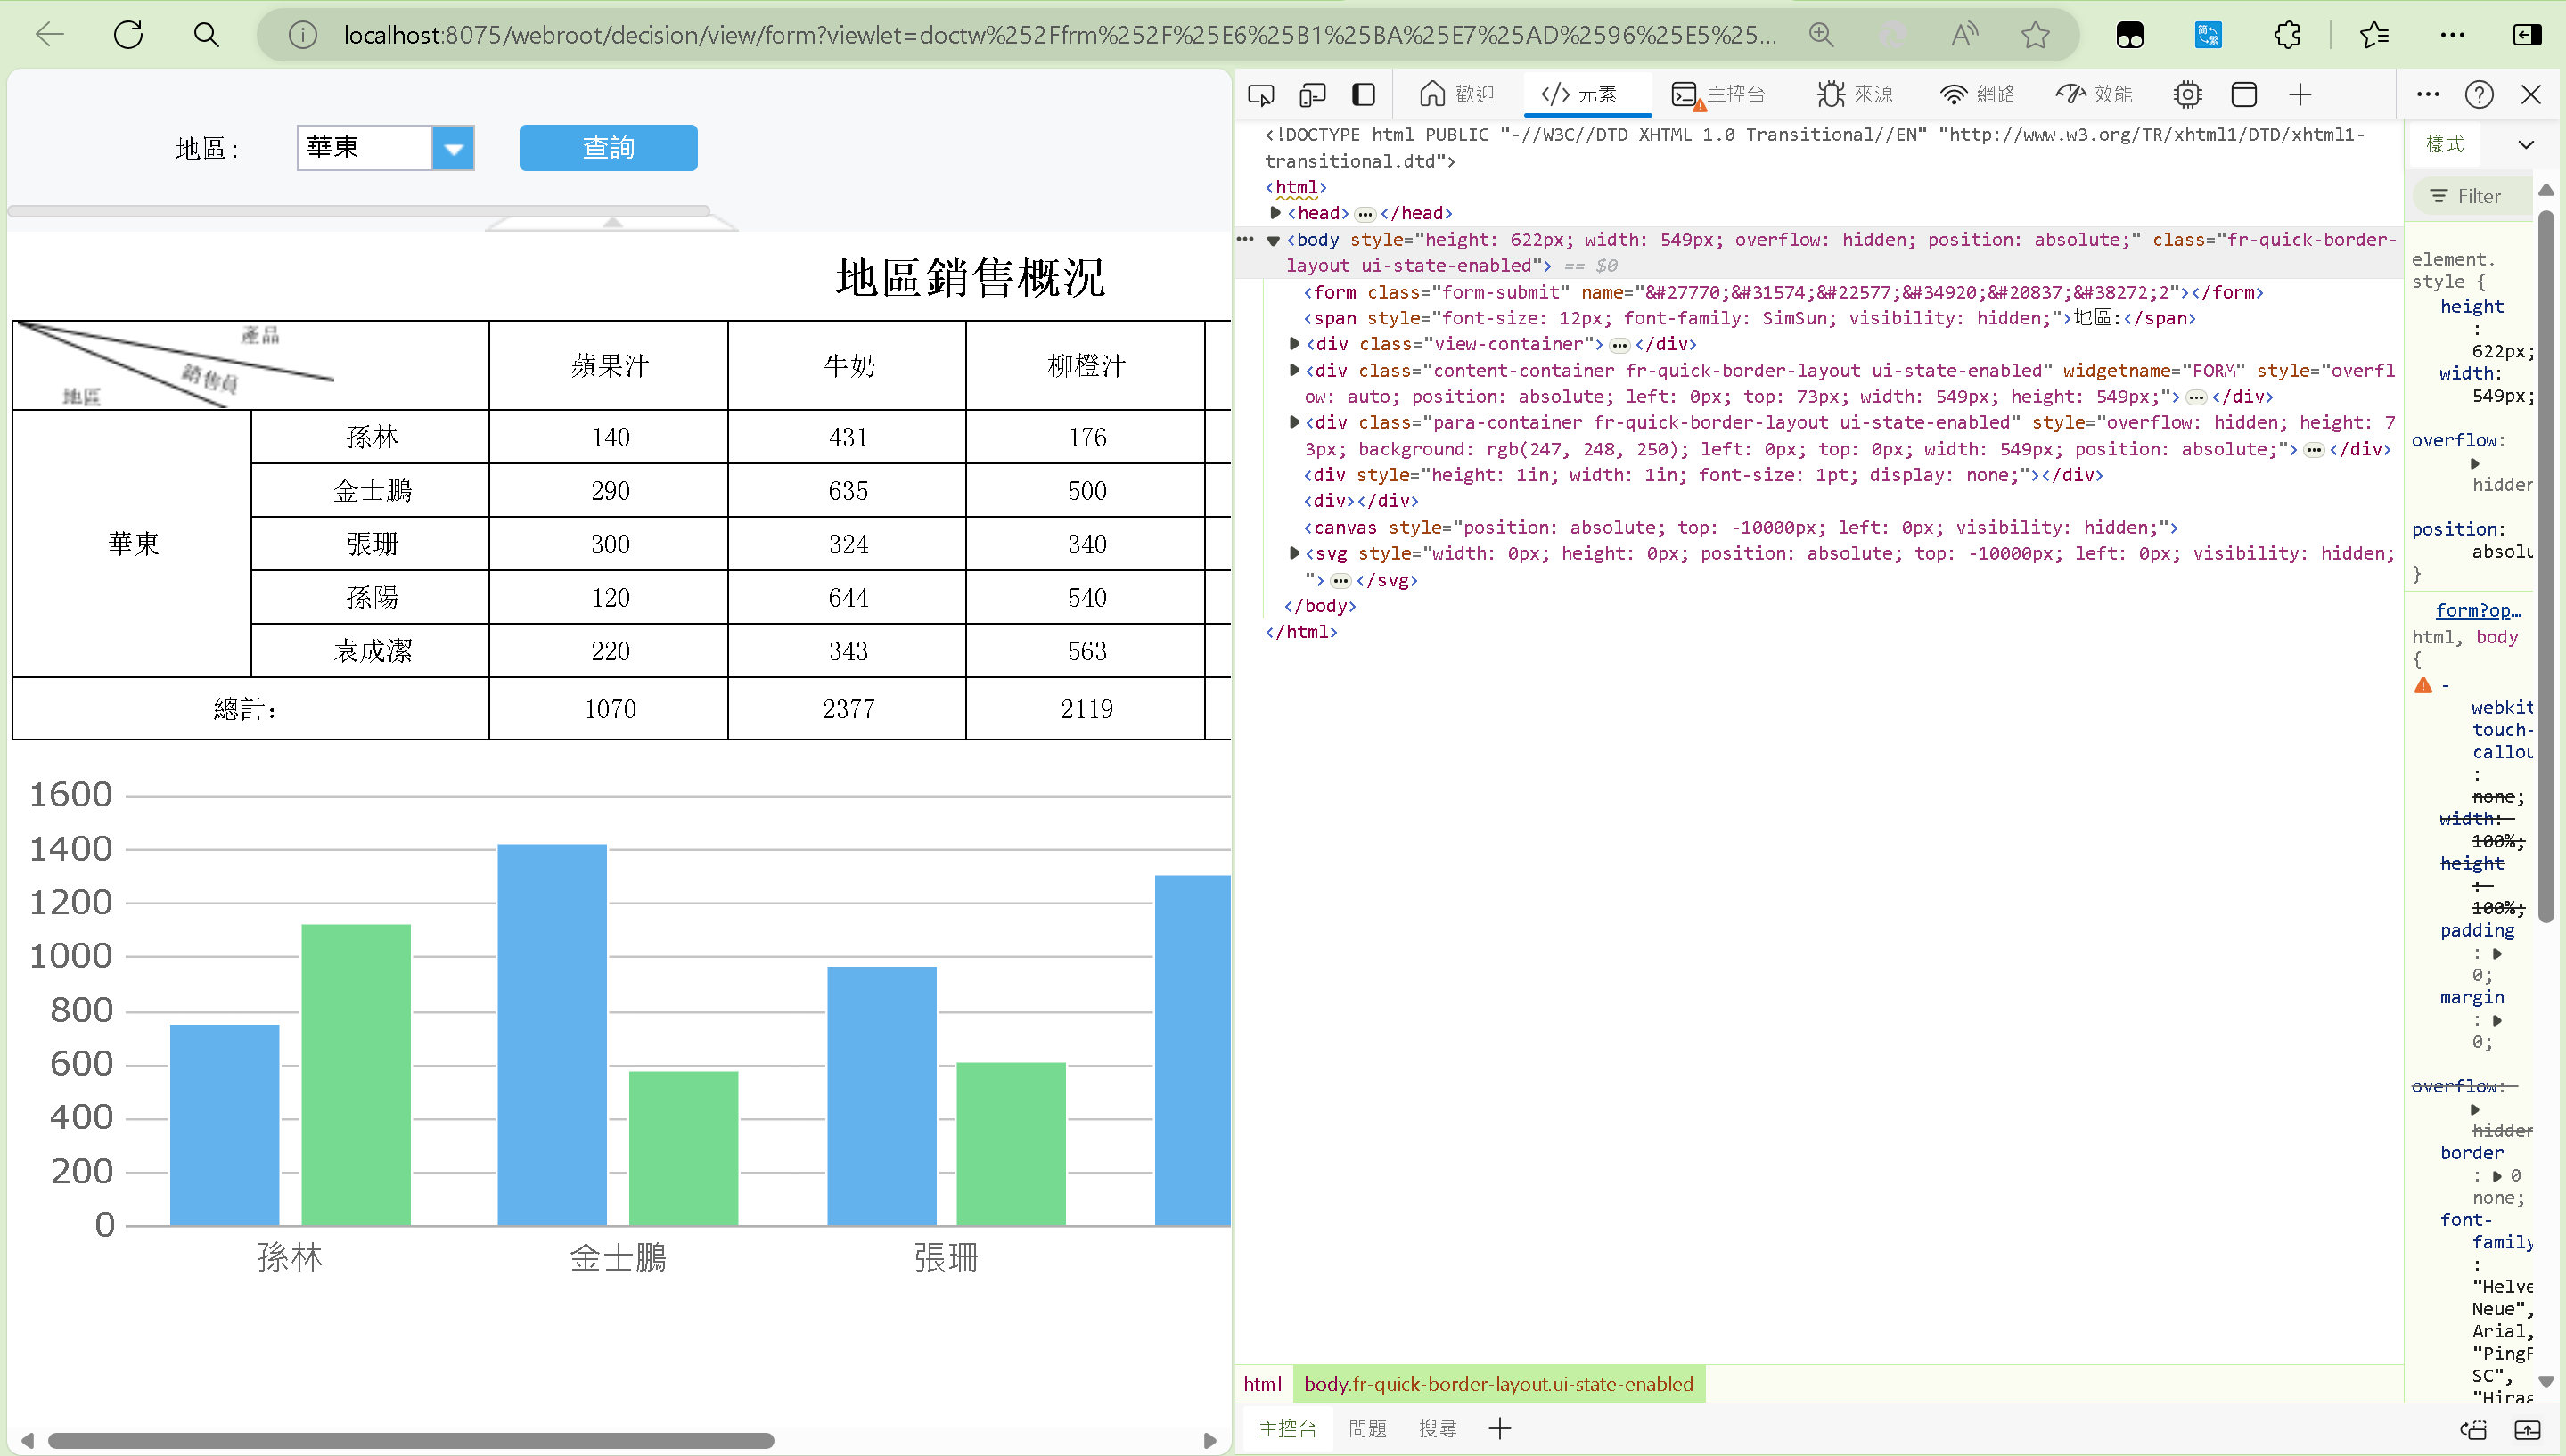View site information icon in address bar
The image size is (2566, 1456).
click(302, 35)
